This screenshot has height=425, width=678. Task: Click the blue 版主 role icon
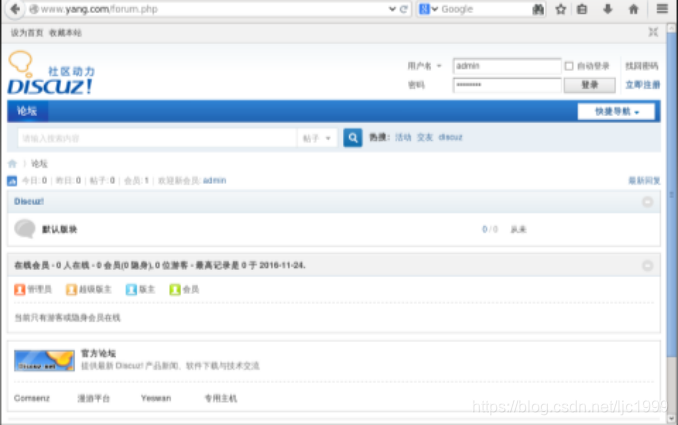pyautogui.click(x=131, y=289)
